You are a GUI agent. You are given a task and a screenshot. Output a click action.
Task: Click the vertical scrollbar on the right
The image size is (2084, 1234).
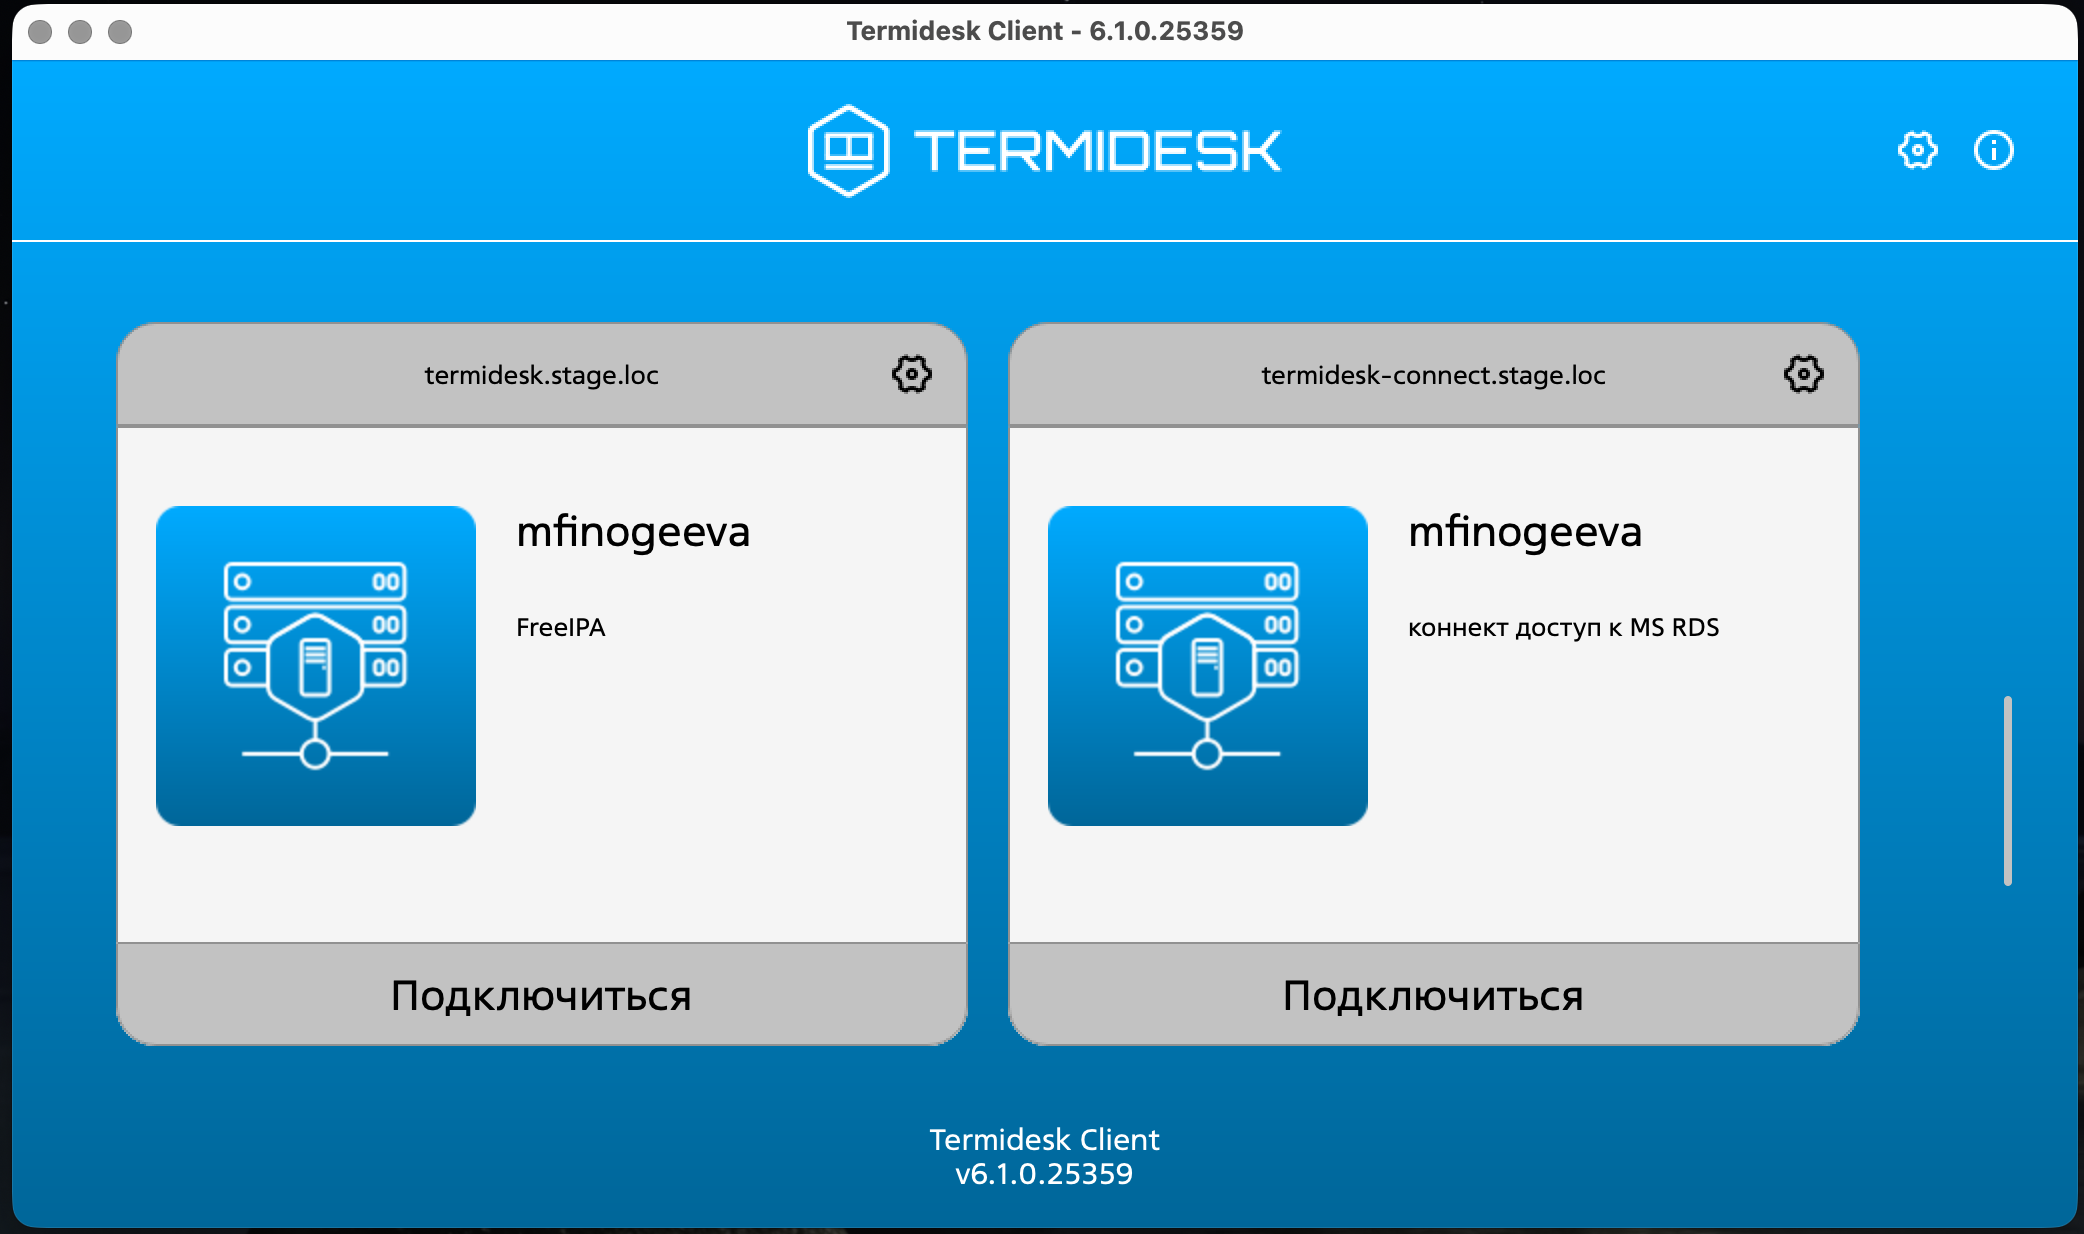2007,790
